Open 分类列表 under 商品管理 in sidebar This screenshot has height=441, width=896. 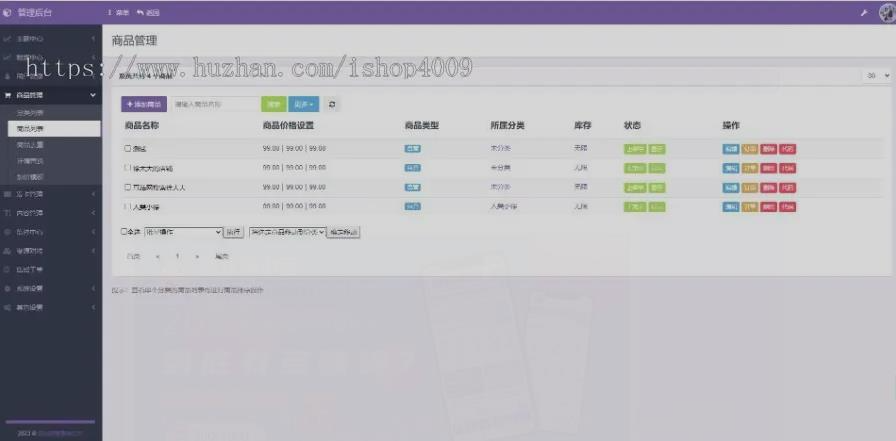[54, 113]
